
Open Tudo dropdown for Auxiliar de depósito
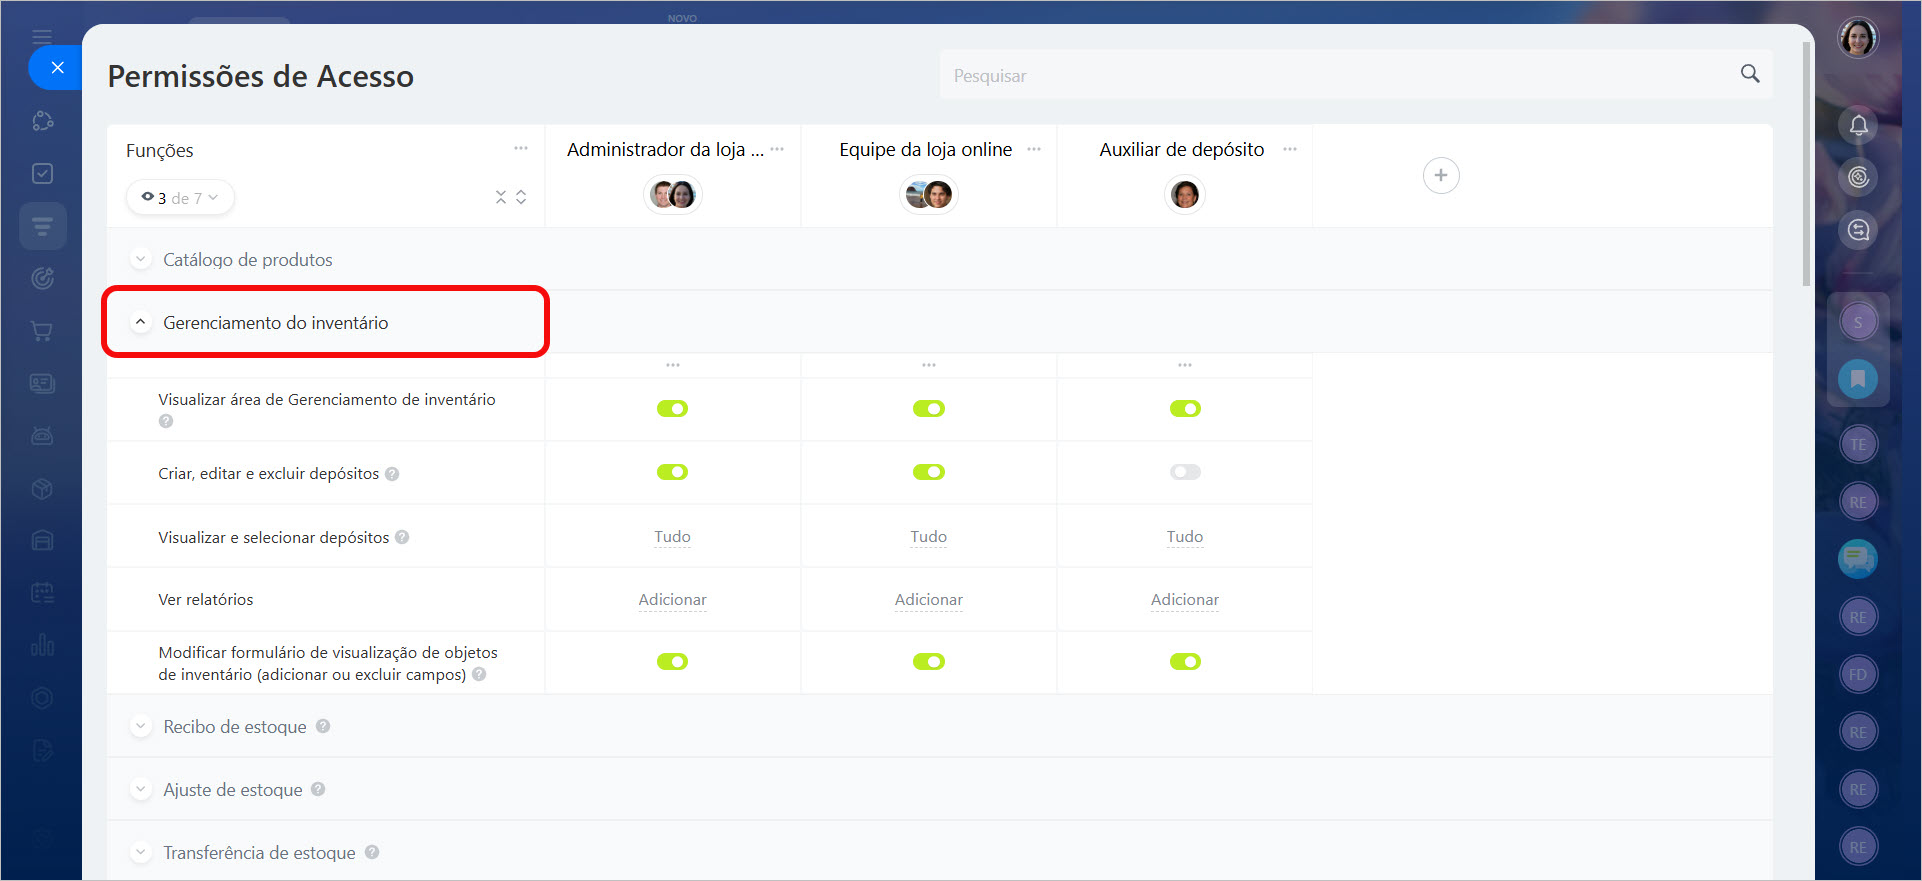tap(1185, 537)
